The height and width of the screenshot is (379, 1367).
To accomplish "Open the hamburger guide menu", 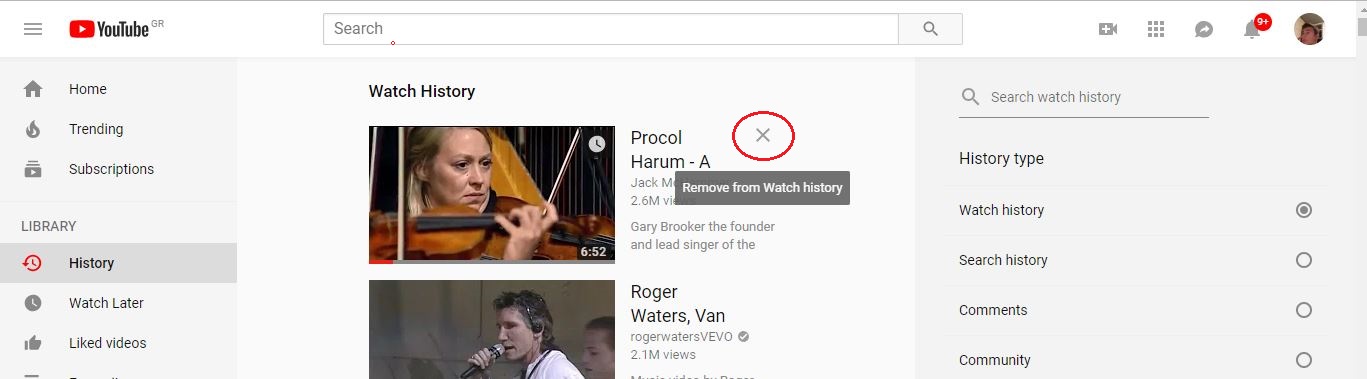I will coord(33,29).
